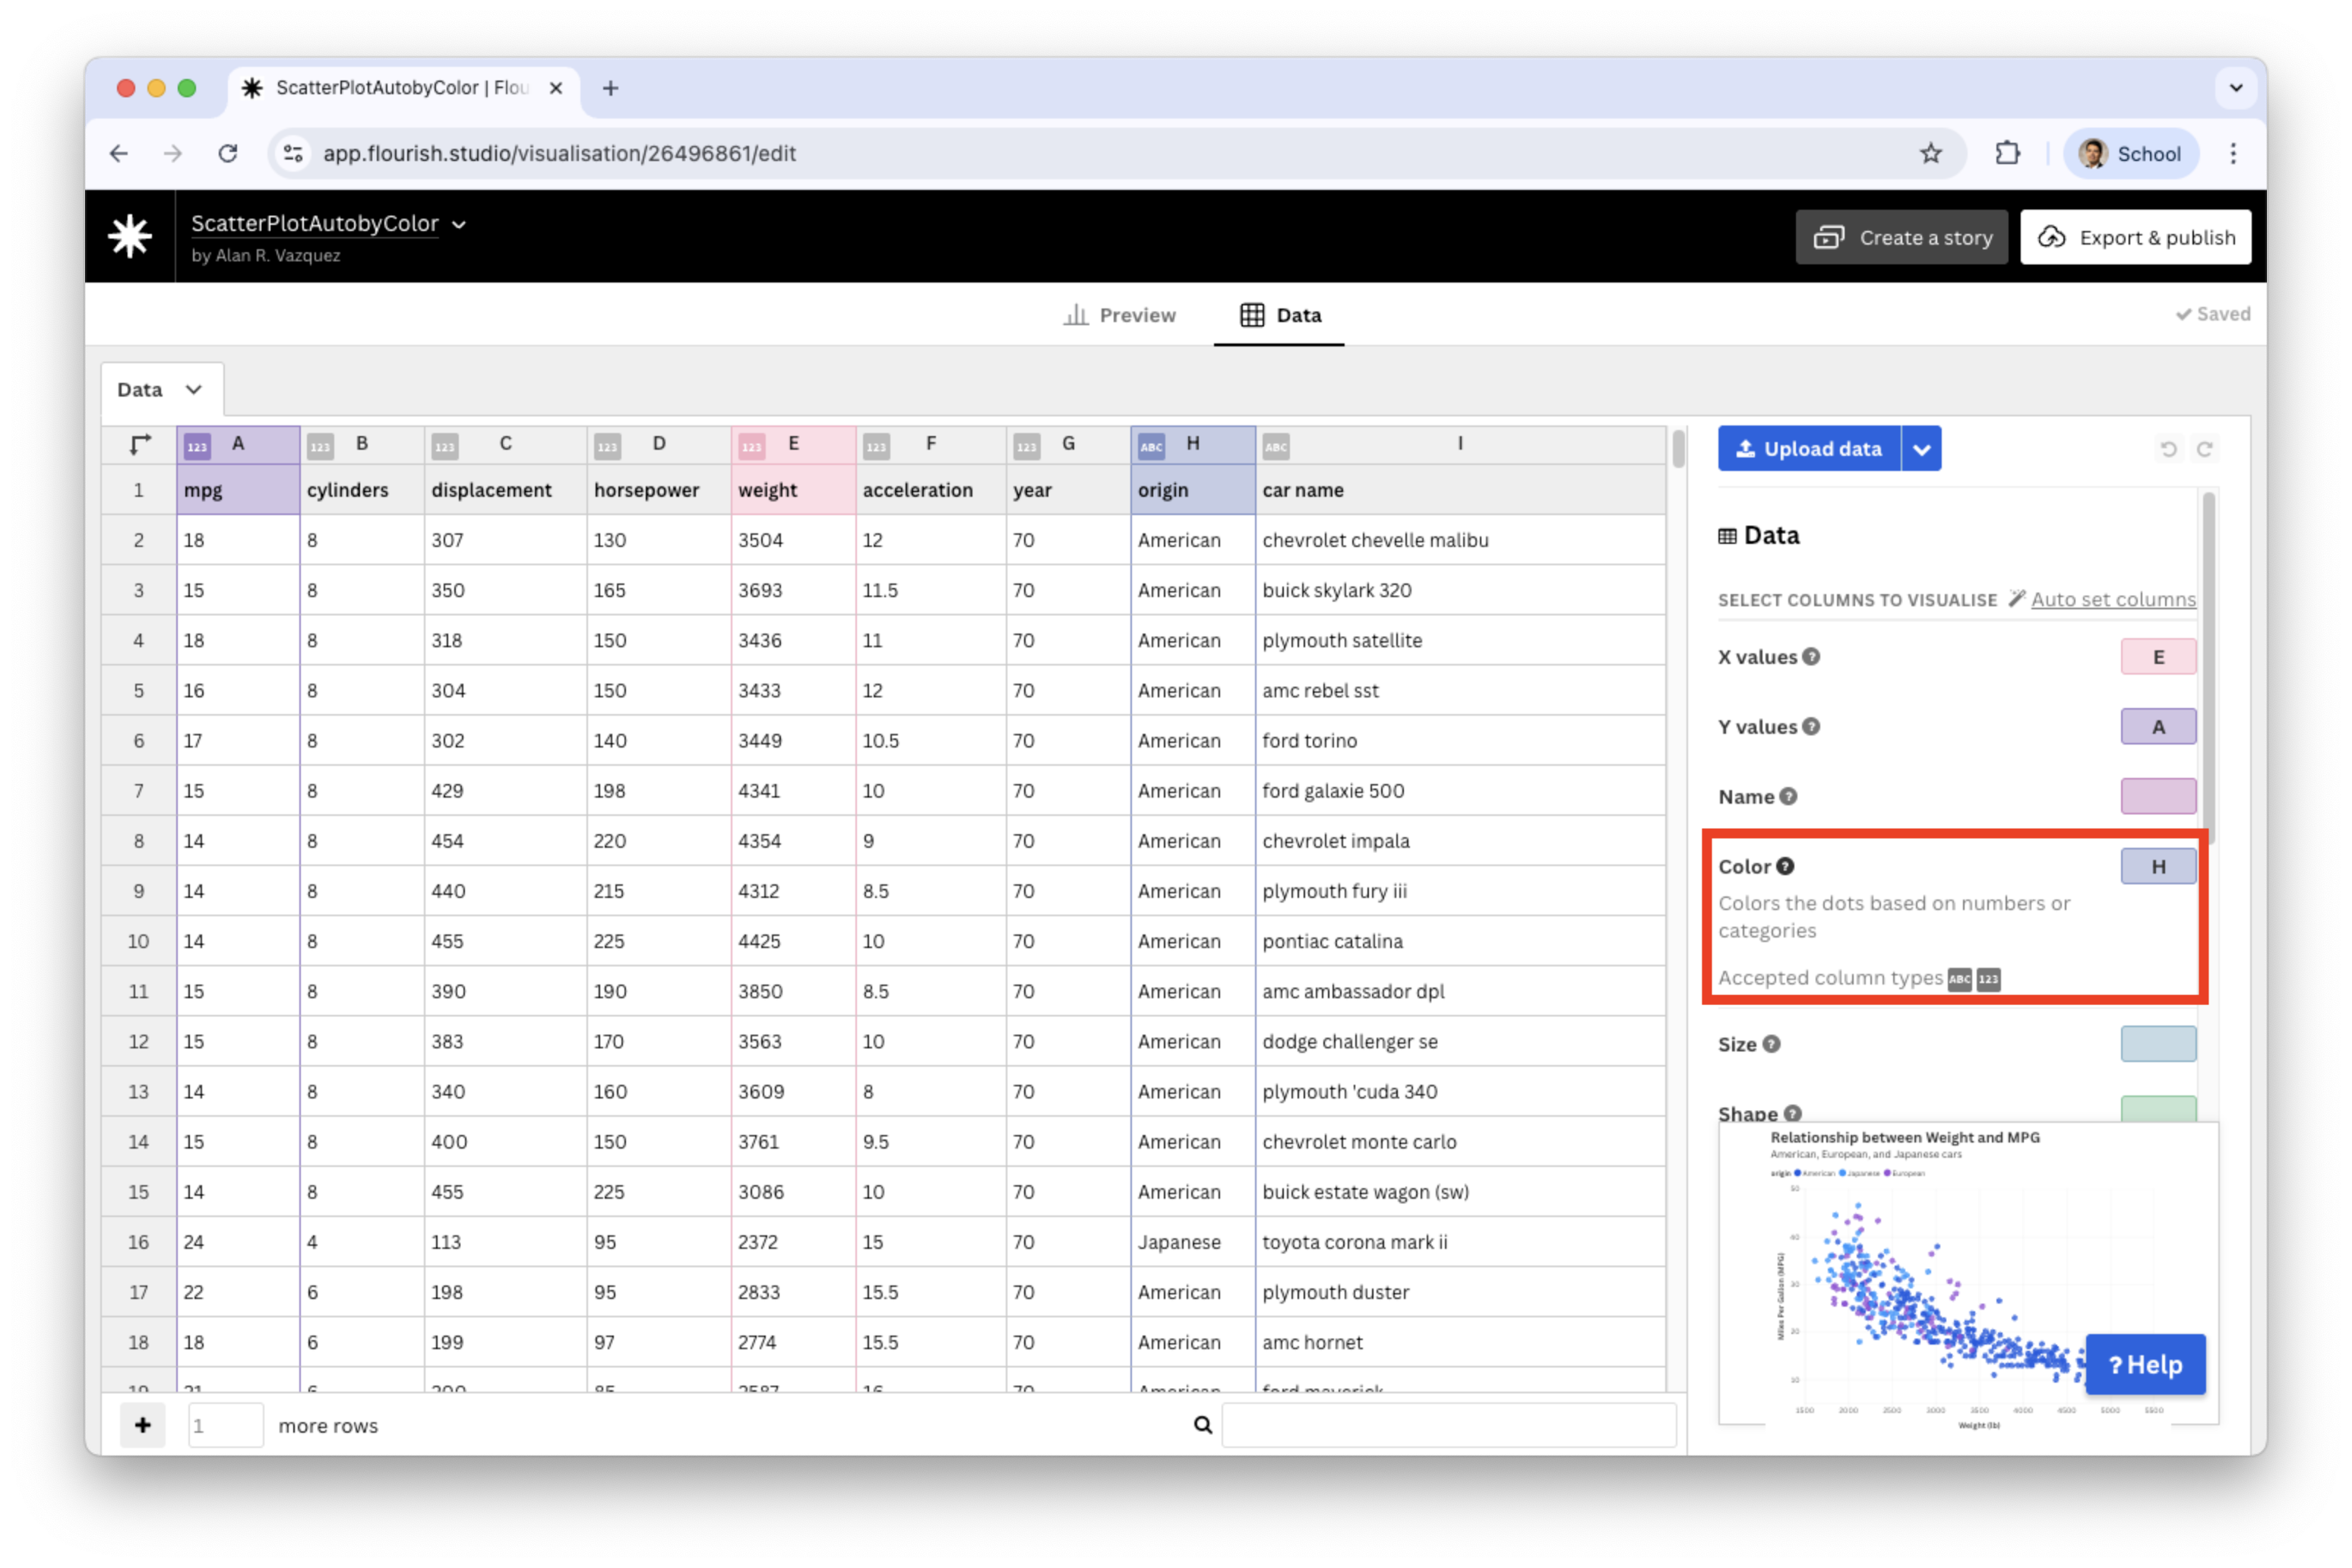
Task: Switch to the Preview tab
Action: (1120, 315)
